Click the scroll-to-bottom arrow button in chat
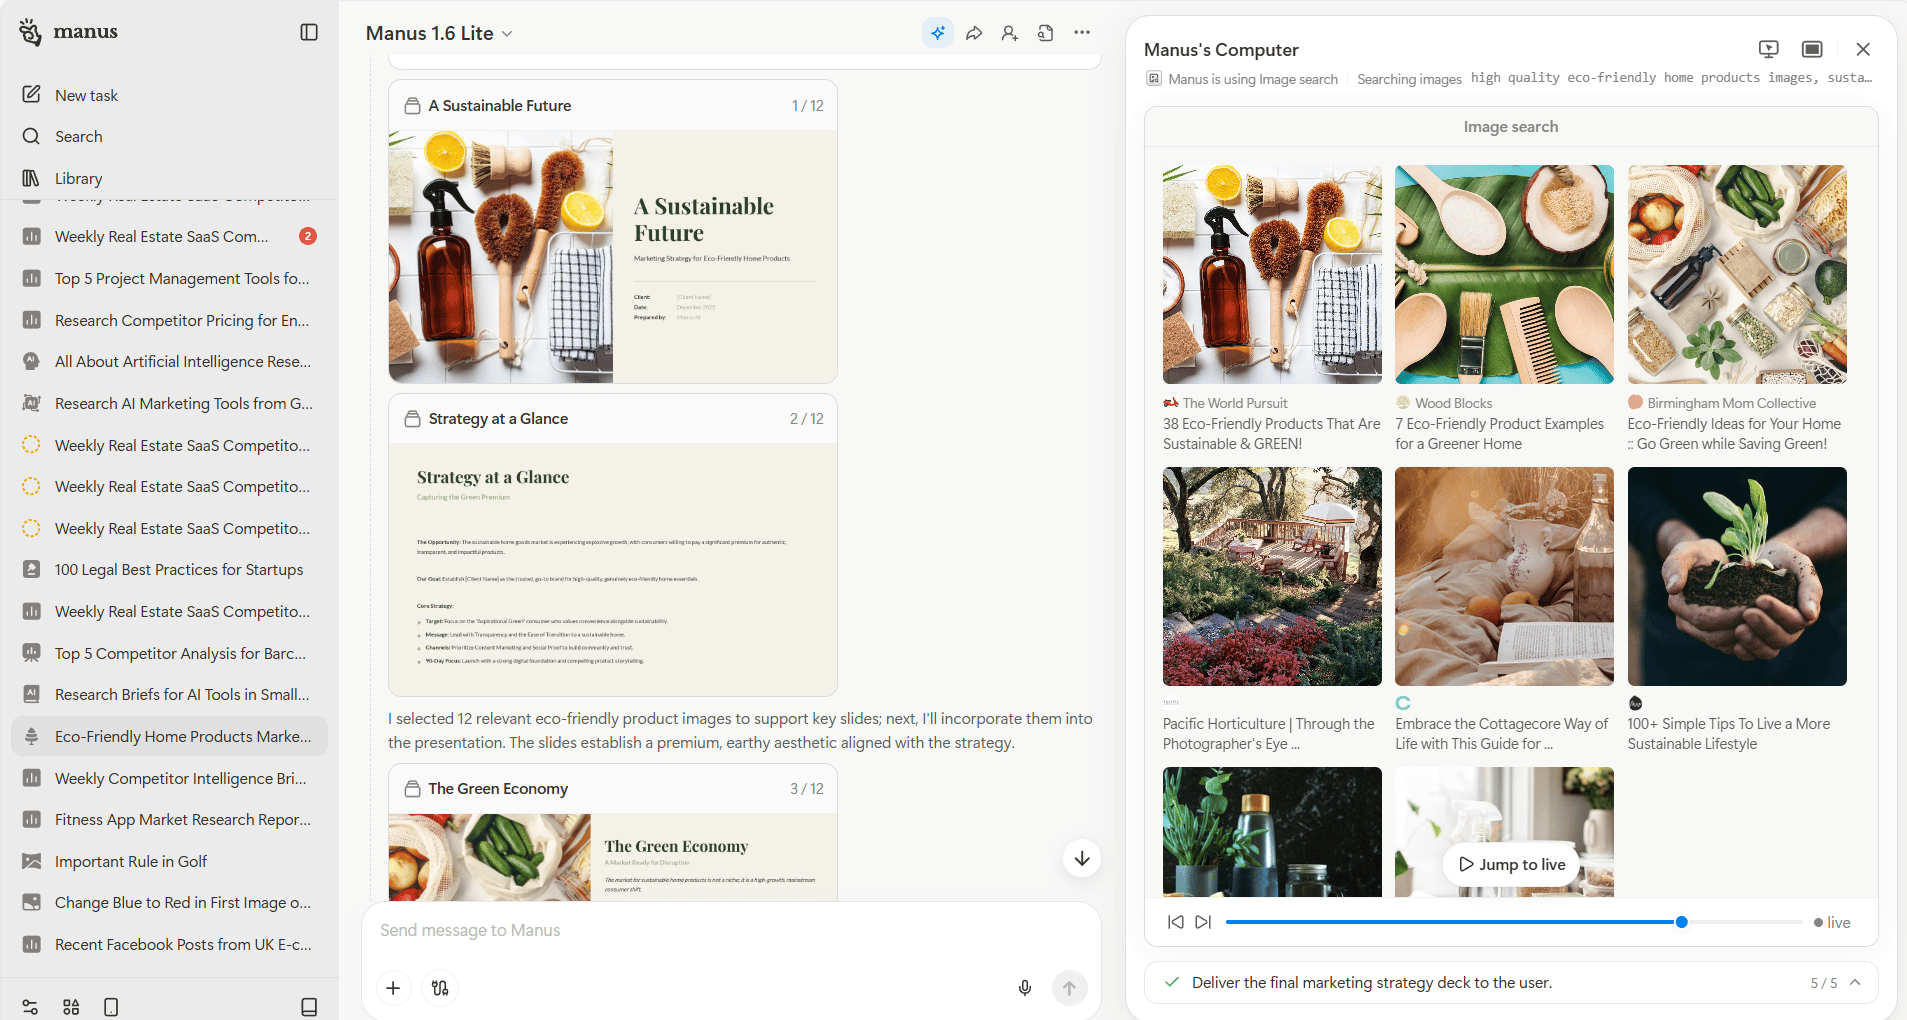1907x1020 pixels. 1082,859
